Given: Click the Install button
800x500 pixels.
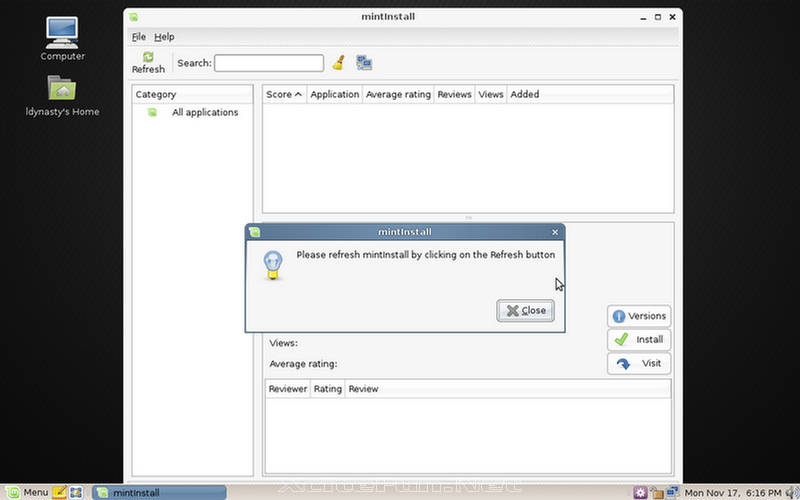Looking at the screenshot, I should (x=639, y=340).
